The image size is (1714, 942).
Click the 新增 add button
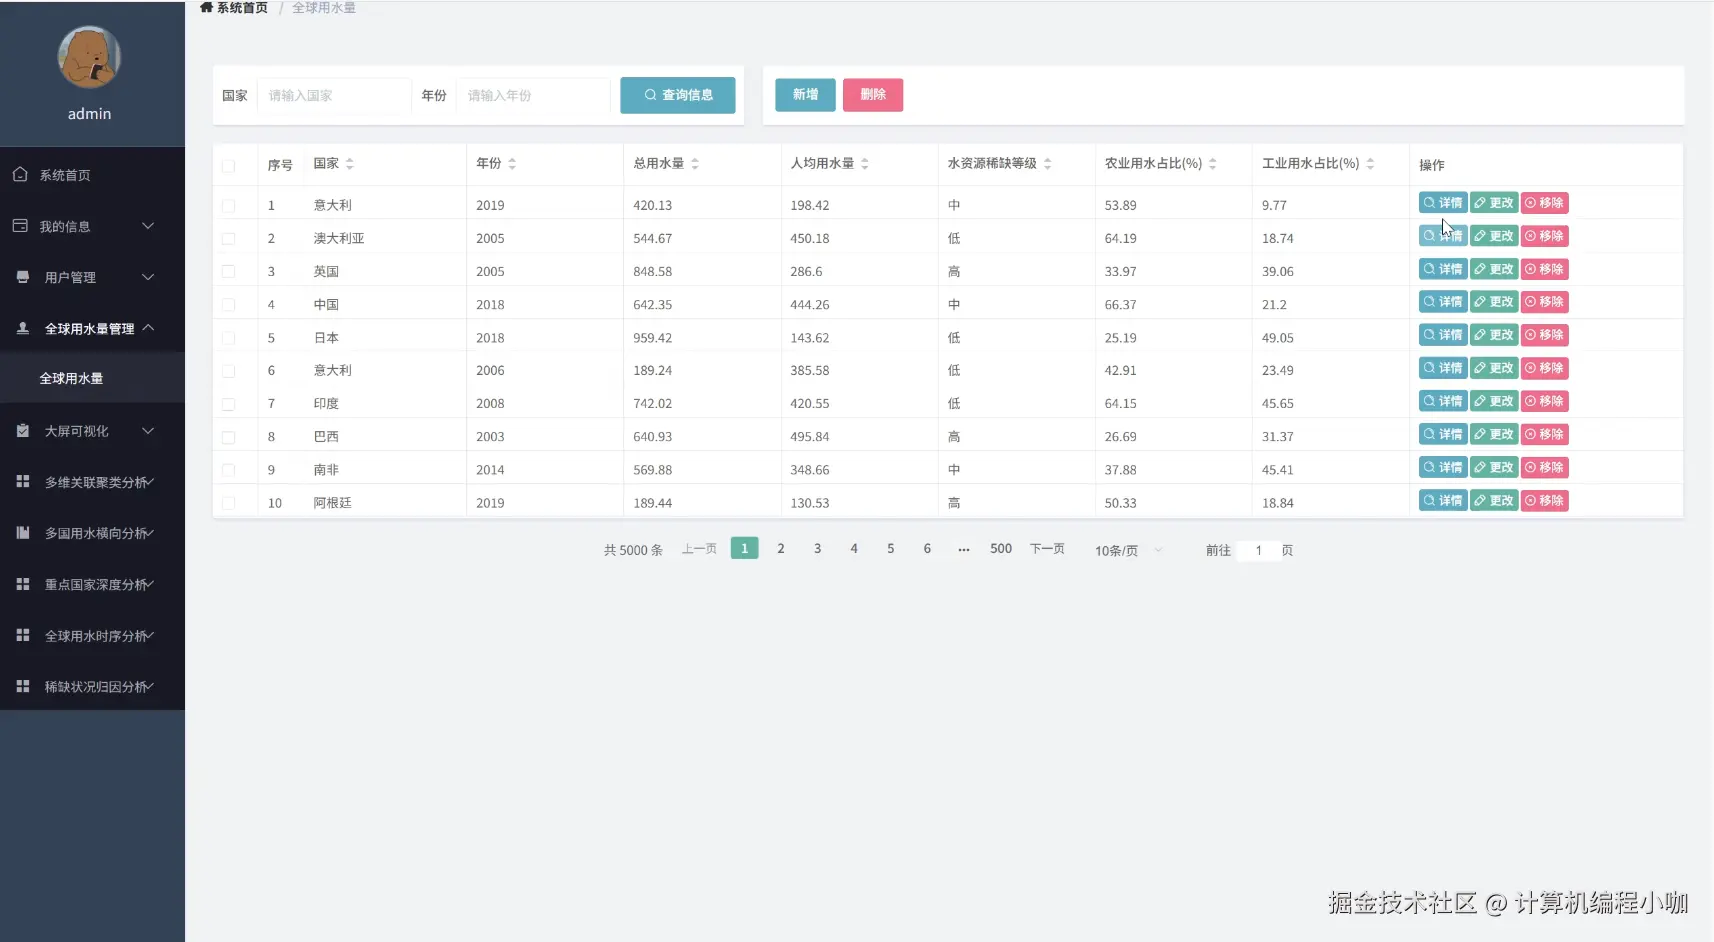[805, 95]
